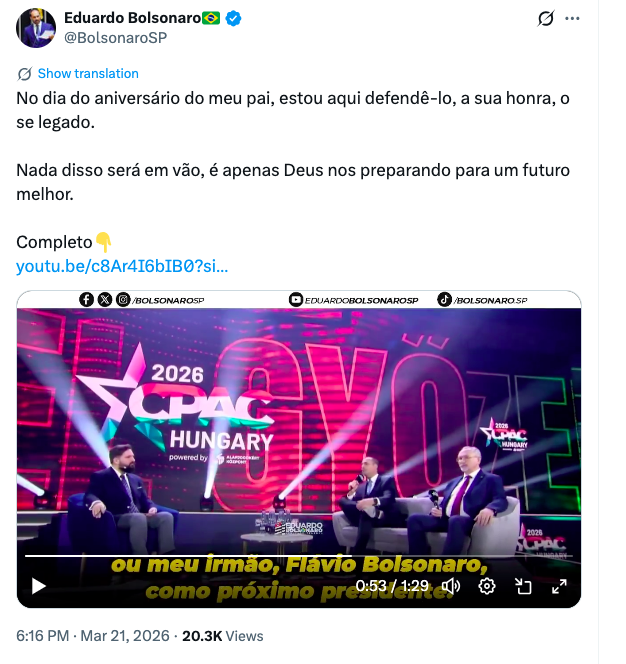Screen dimensions: 626x664
Task: Show translation of the post
Action: 88,74
